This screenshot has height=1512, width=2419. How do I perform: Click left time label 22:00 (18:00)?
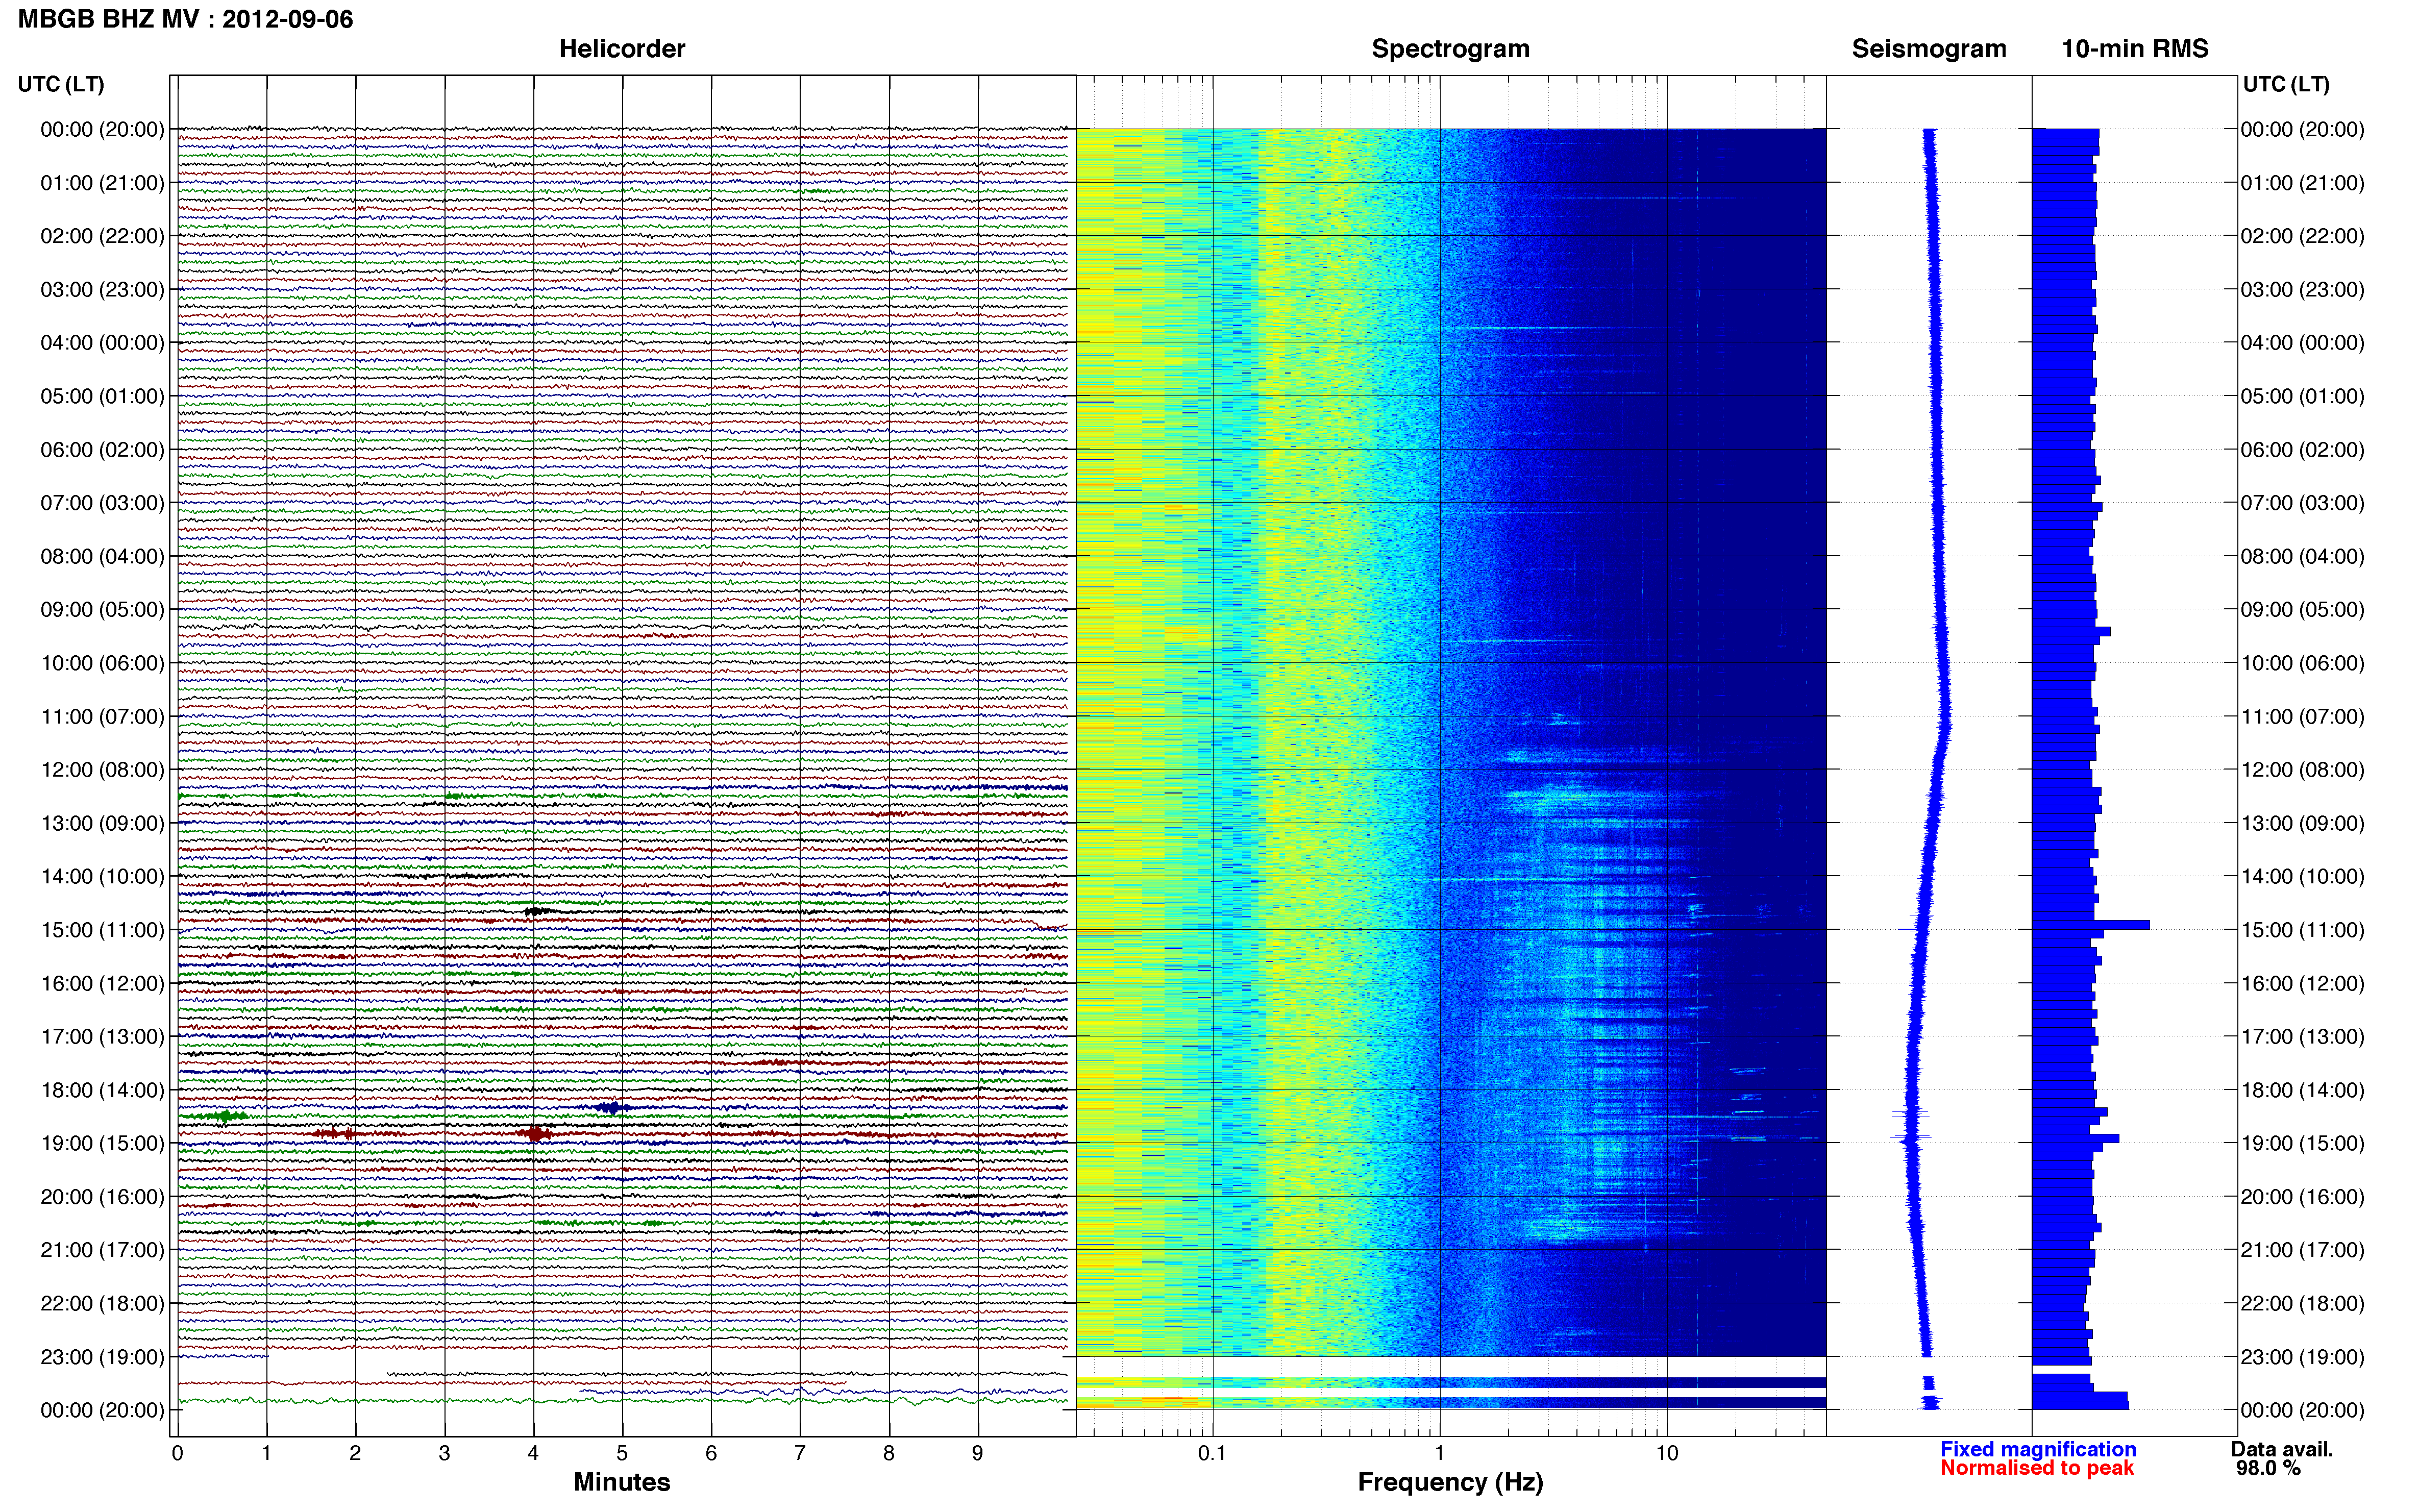(102, 1303)
